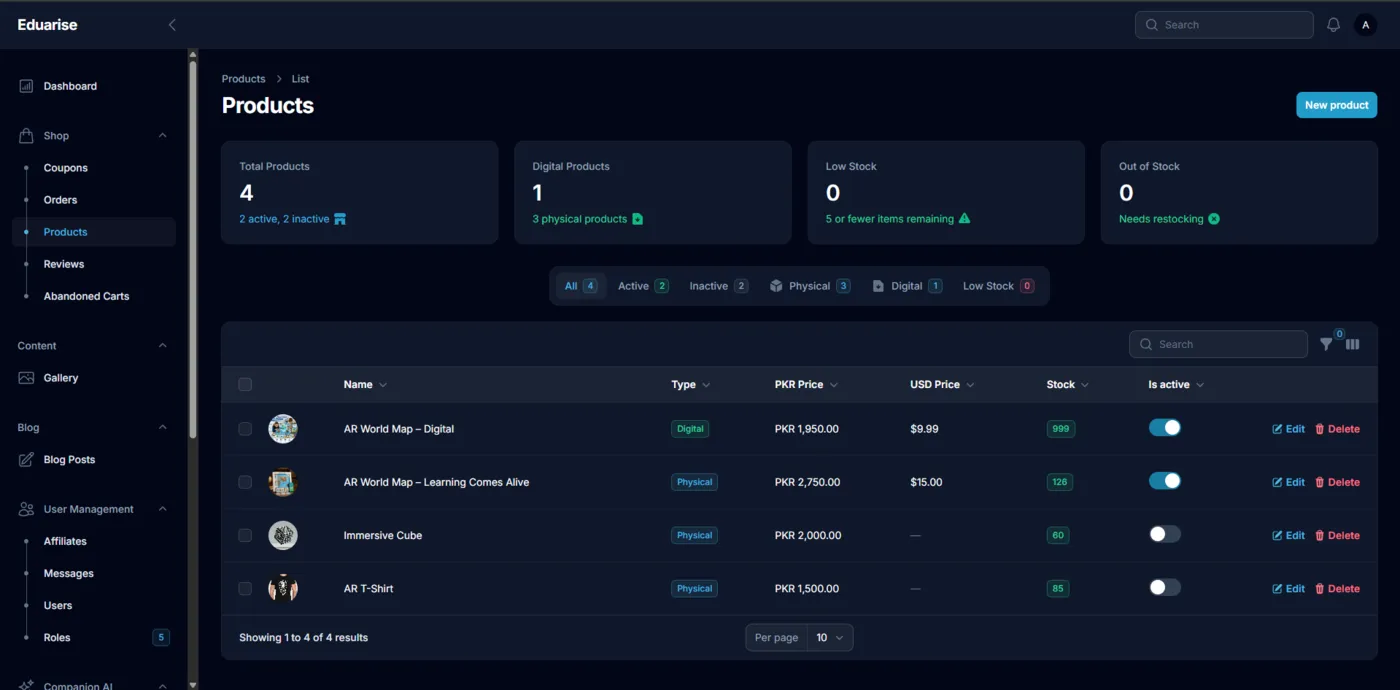
Task: Toggle columns with the column manager icon
Action: 1353,344
